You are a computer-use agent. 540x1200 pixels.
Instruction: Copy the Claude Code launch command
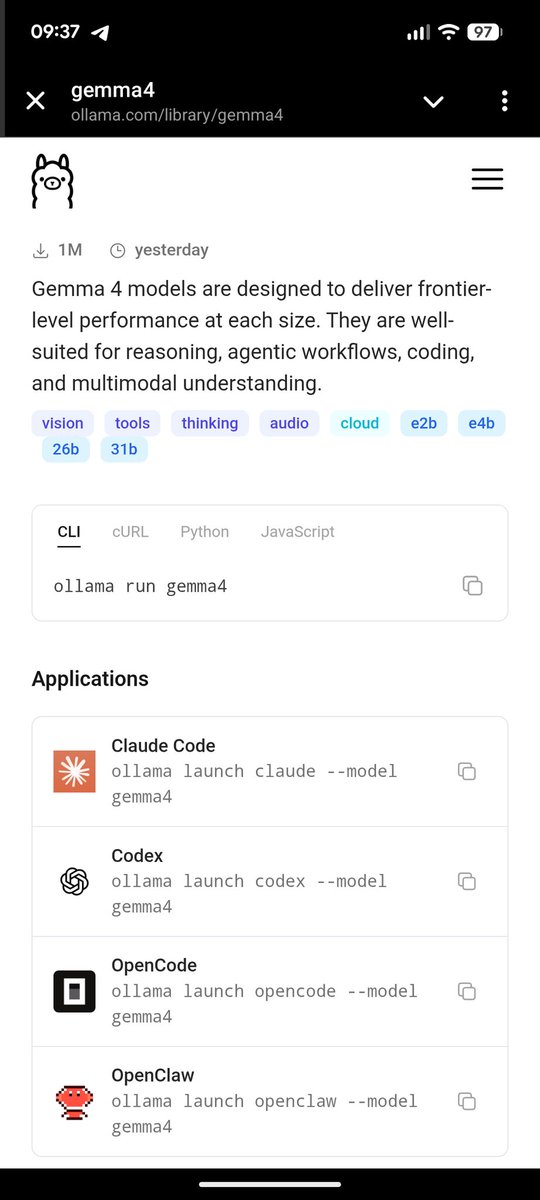[466, 771]
